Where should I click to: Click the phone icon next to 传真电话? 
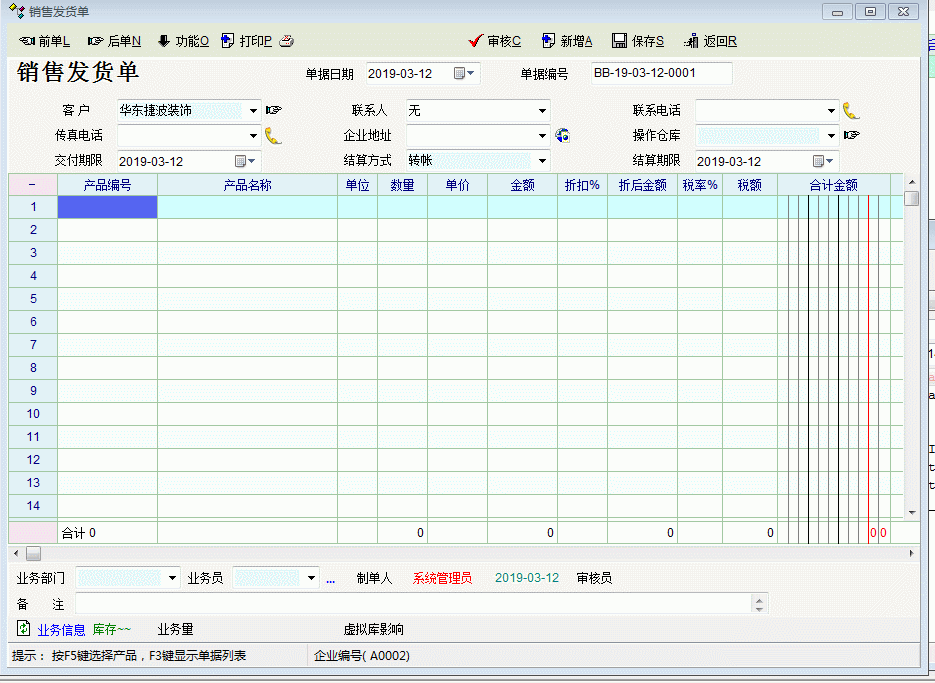tap(273, 136)
